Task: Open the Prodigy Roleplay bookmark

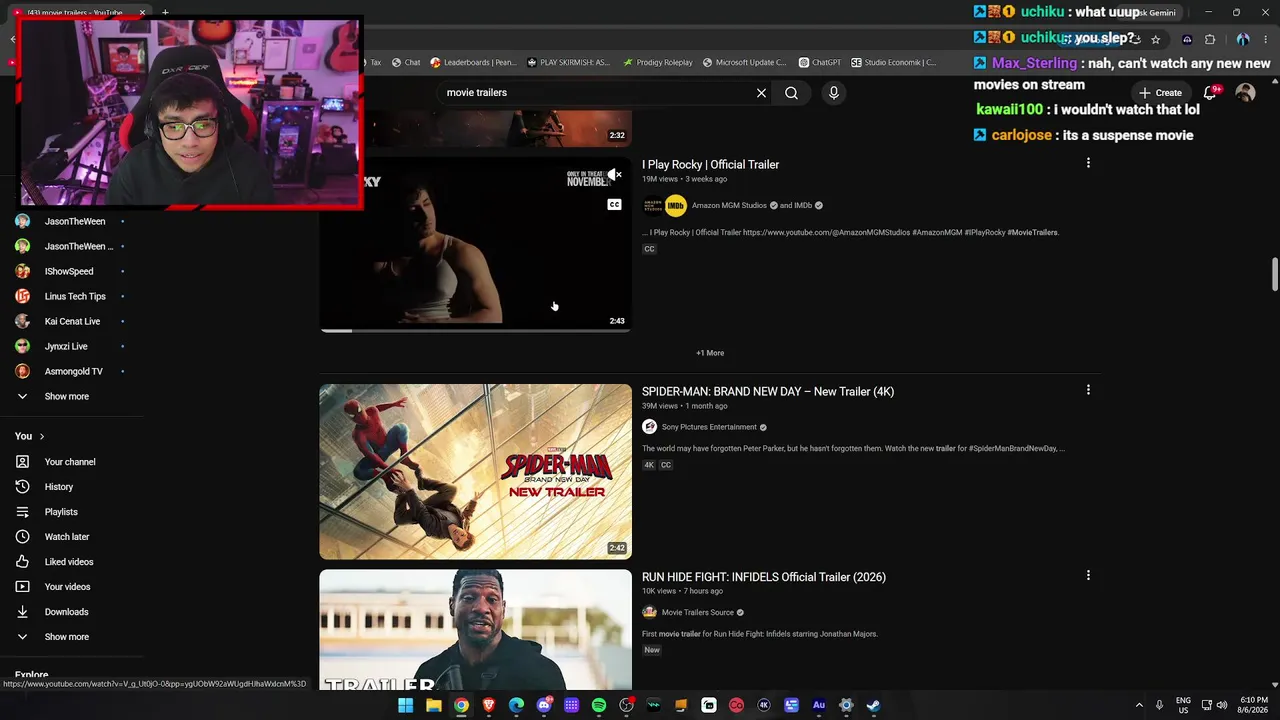Action: [657, 62]
